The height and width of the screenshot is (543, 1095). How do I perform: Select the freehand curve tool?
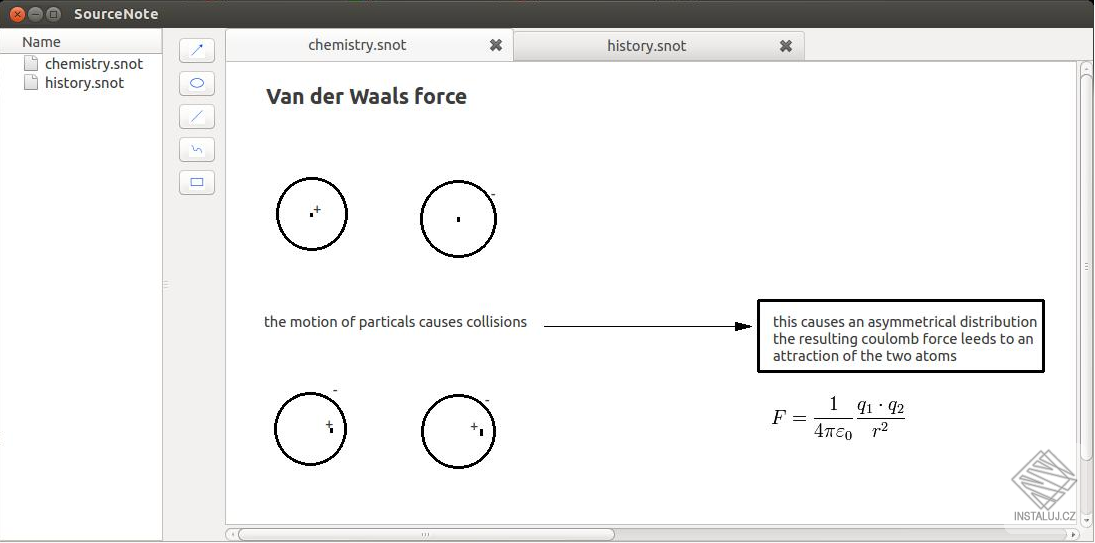click(197, 149)
